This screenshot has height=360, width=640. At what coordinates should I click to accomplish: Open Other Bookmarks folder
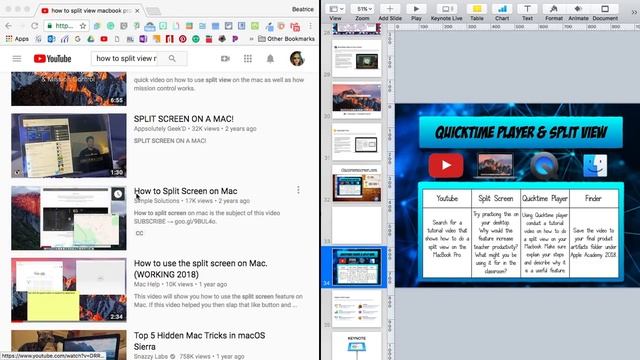click(286, 39)
